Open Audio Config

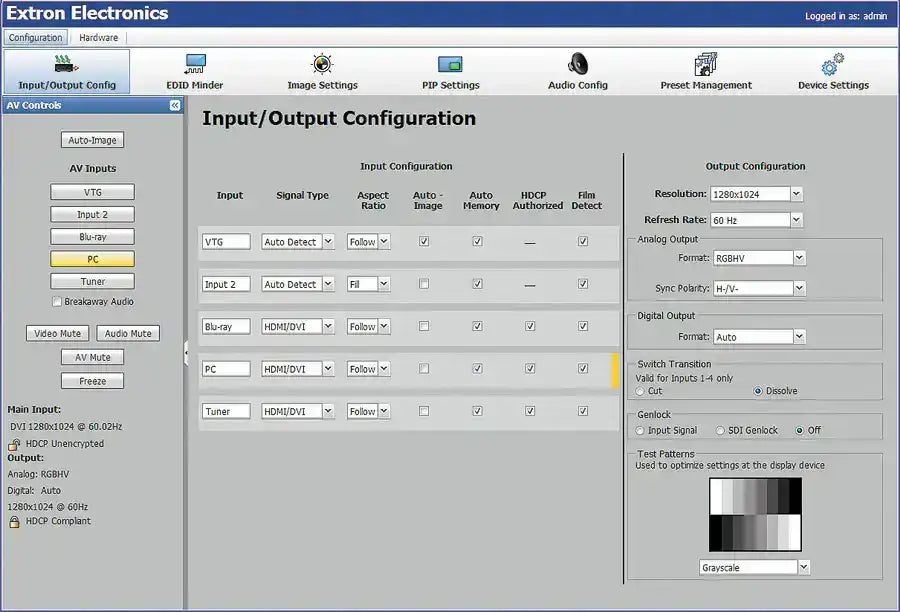click(577, 72)
